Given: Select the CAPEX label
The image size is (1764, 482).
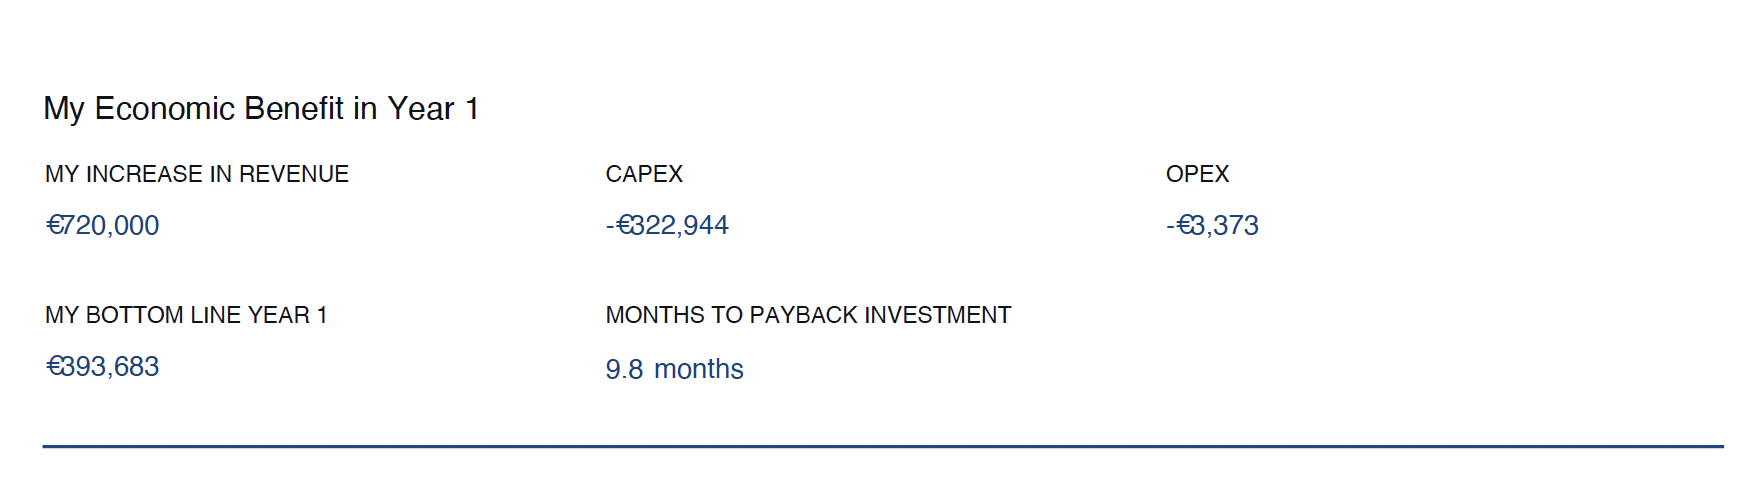Looking at the screenshot, I should [644, 174].
